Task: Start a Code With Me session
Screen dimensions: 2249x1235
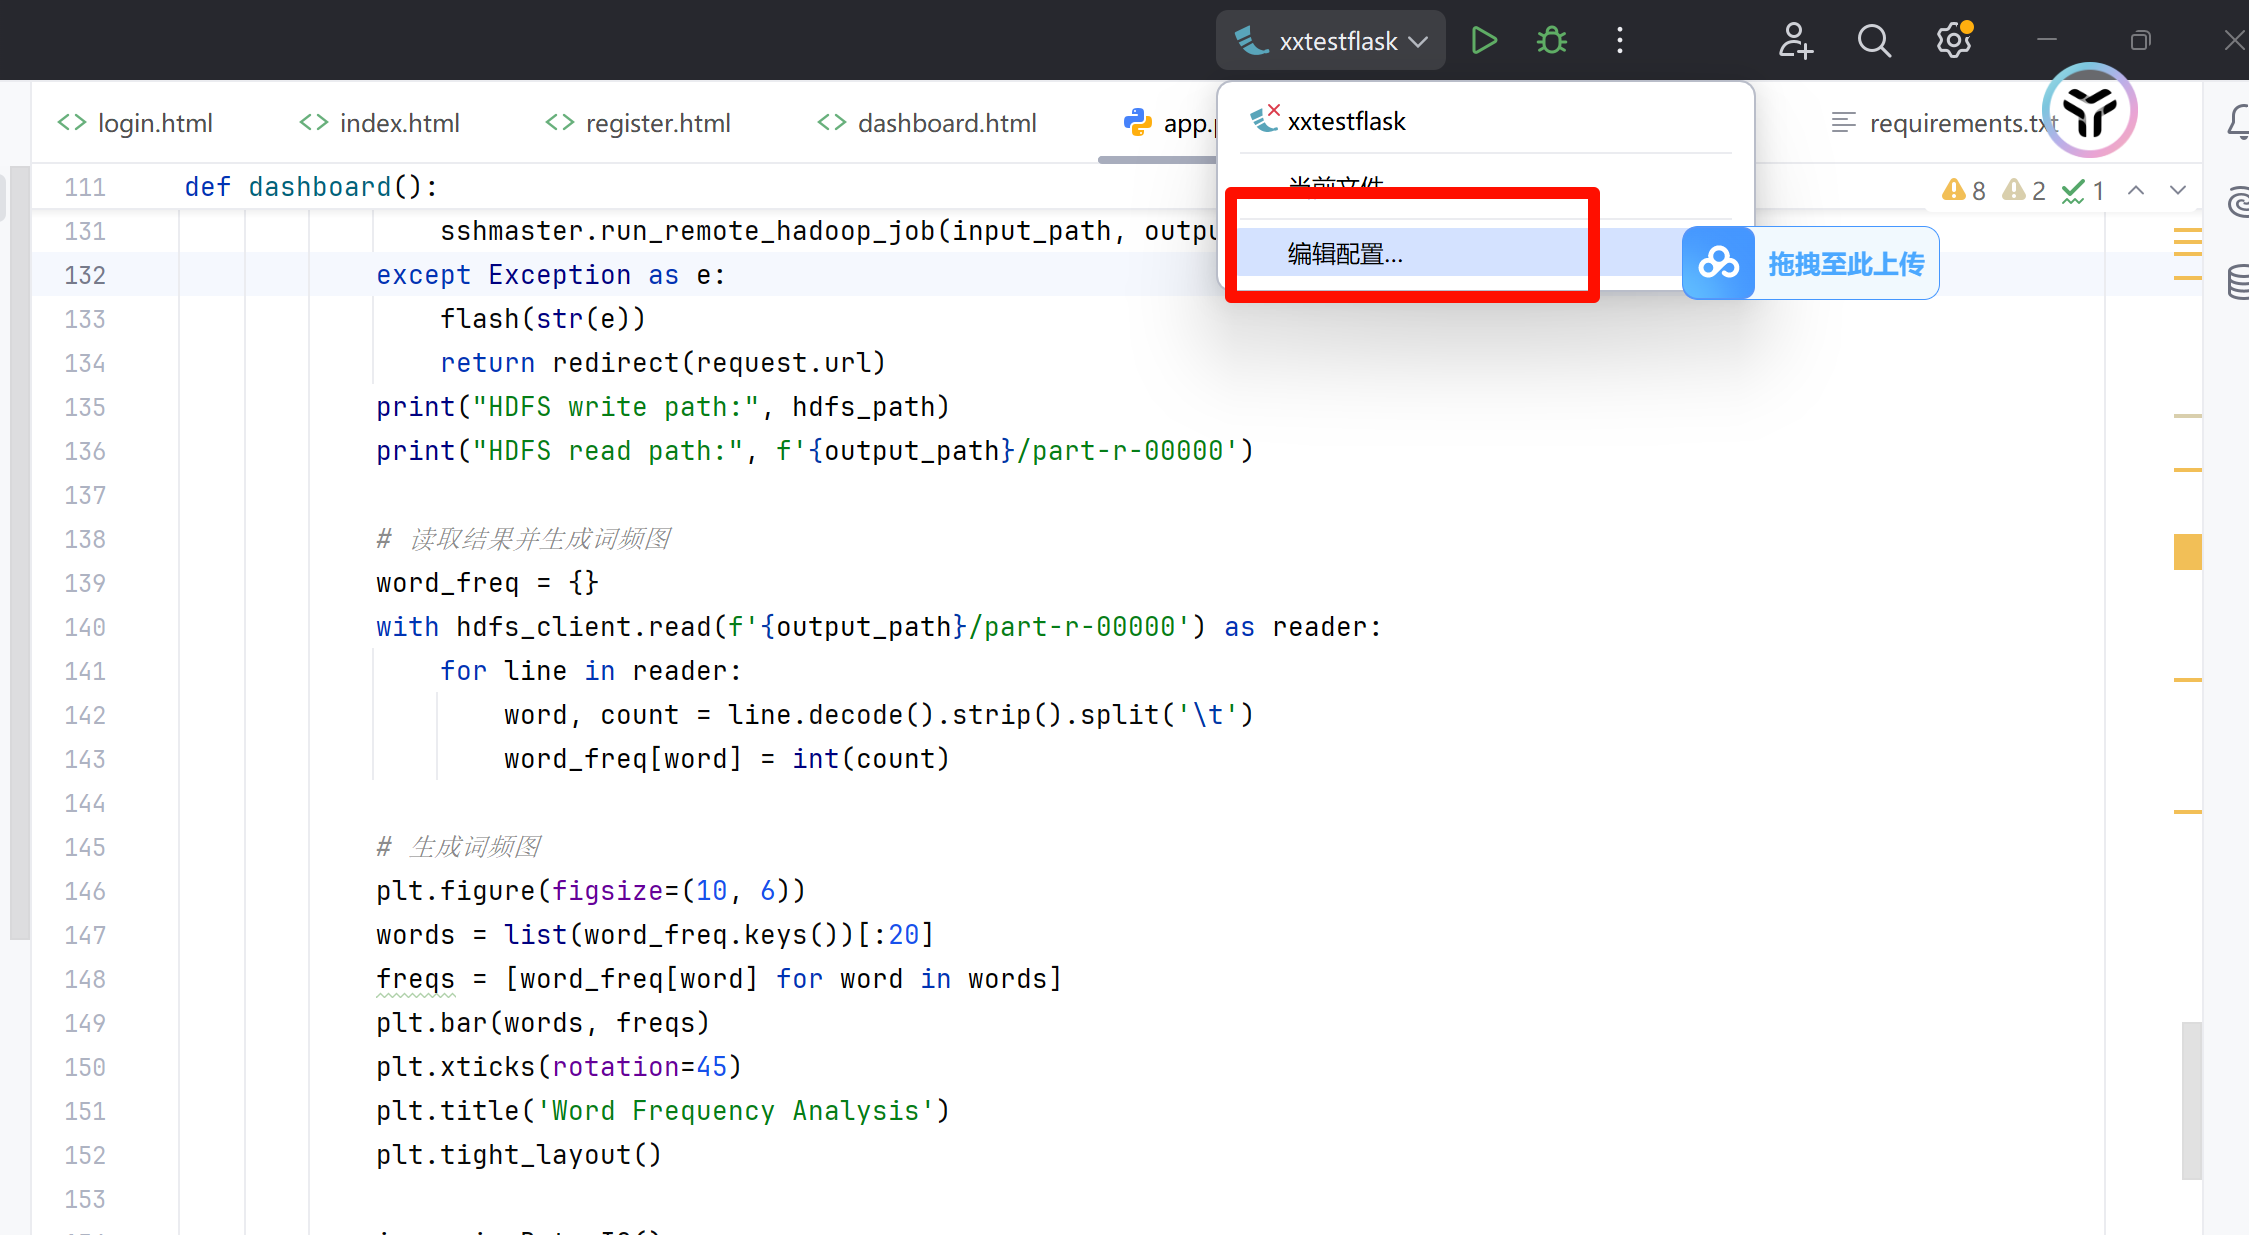Action: click(1795, 41)
